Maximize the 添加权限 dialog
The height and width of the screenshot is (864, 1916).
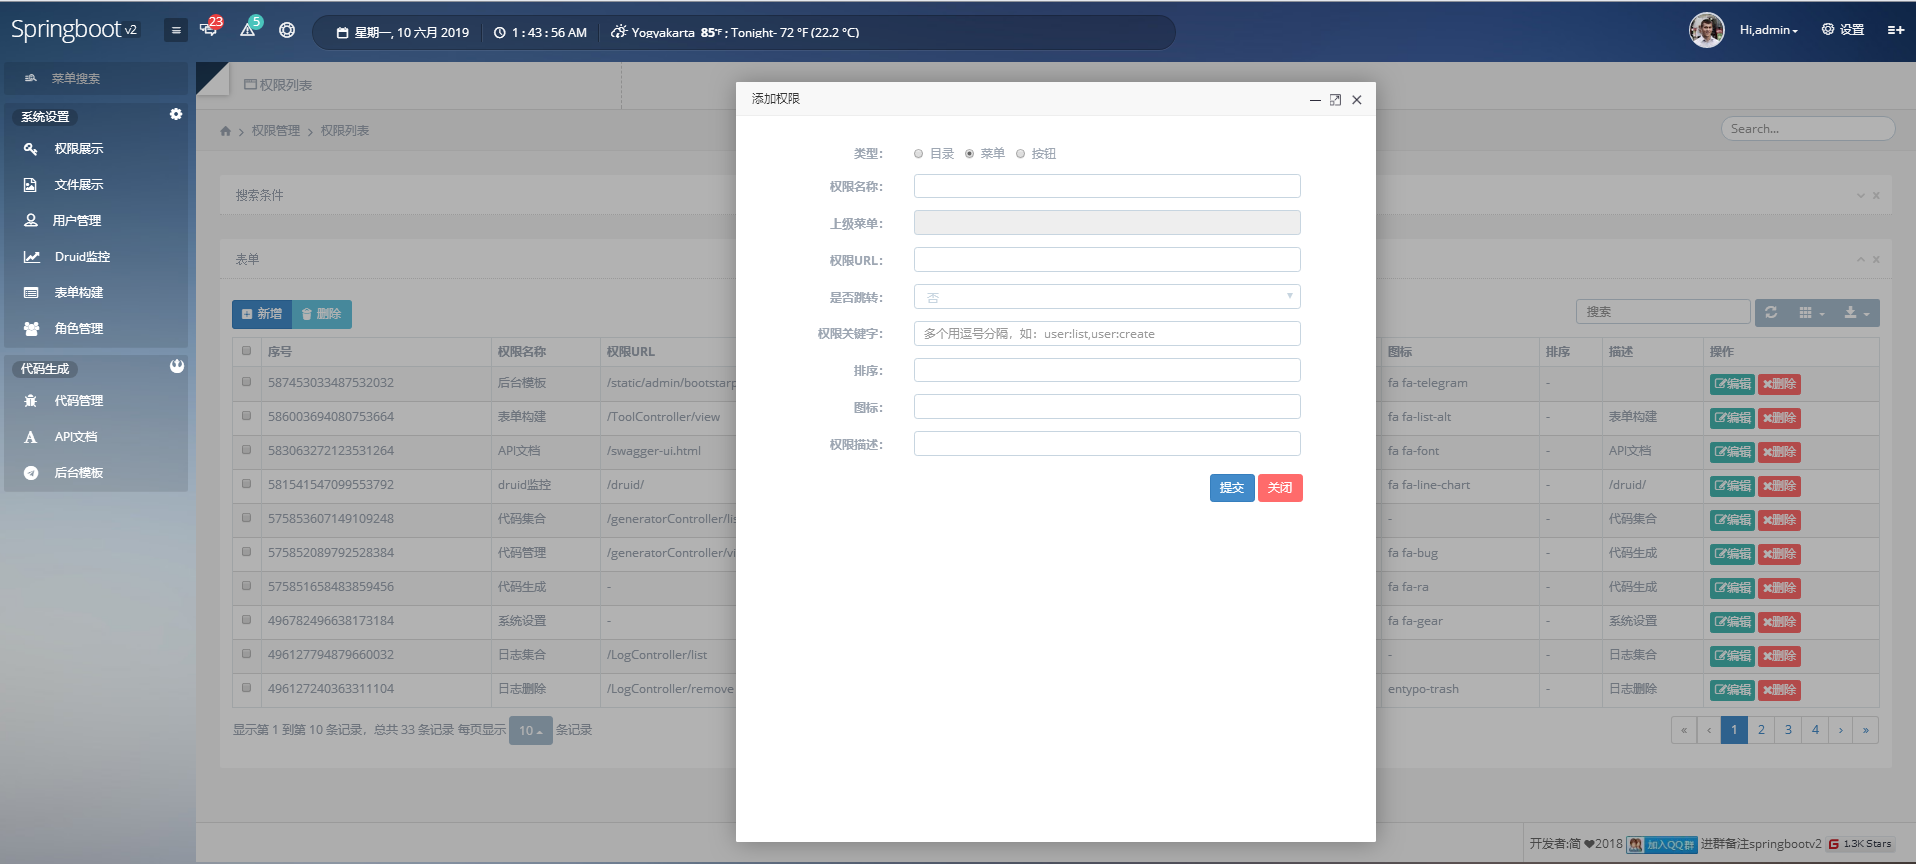point(1335,100)
